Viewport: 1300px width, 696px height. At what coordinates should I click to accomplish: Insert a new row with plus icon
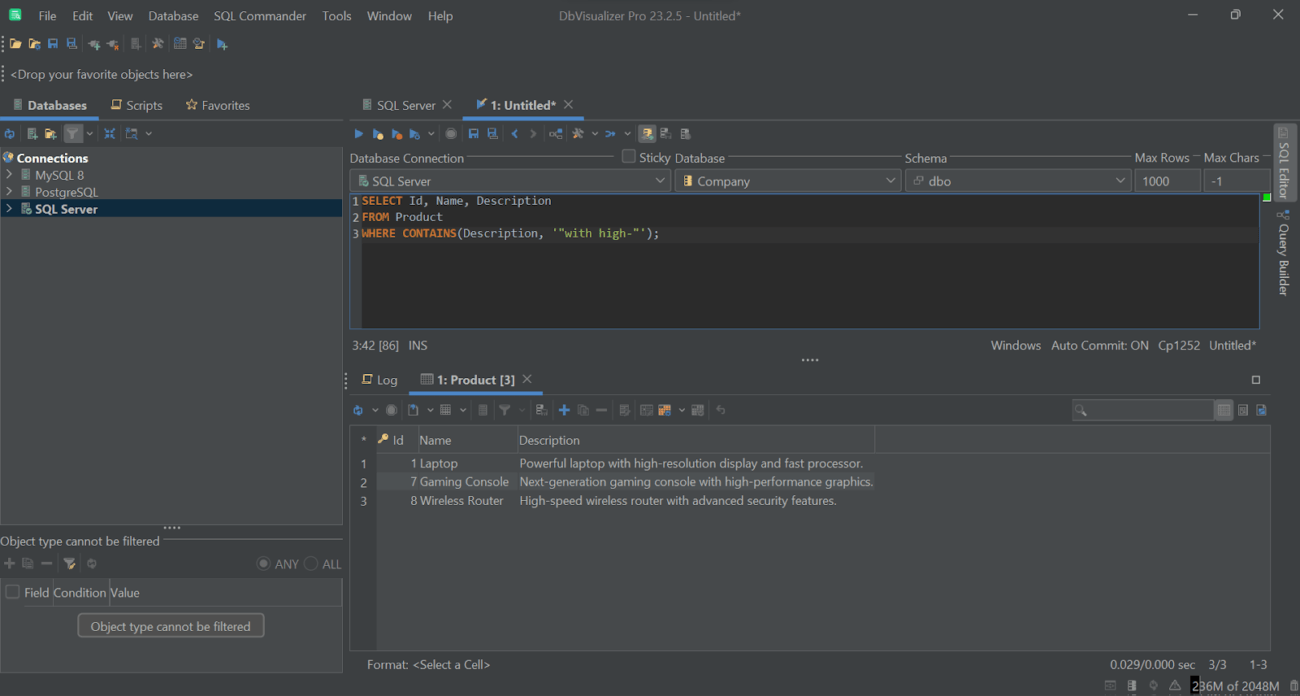point(562,409)
